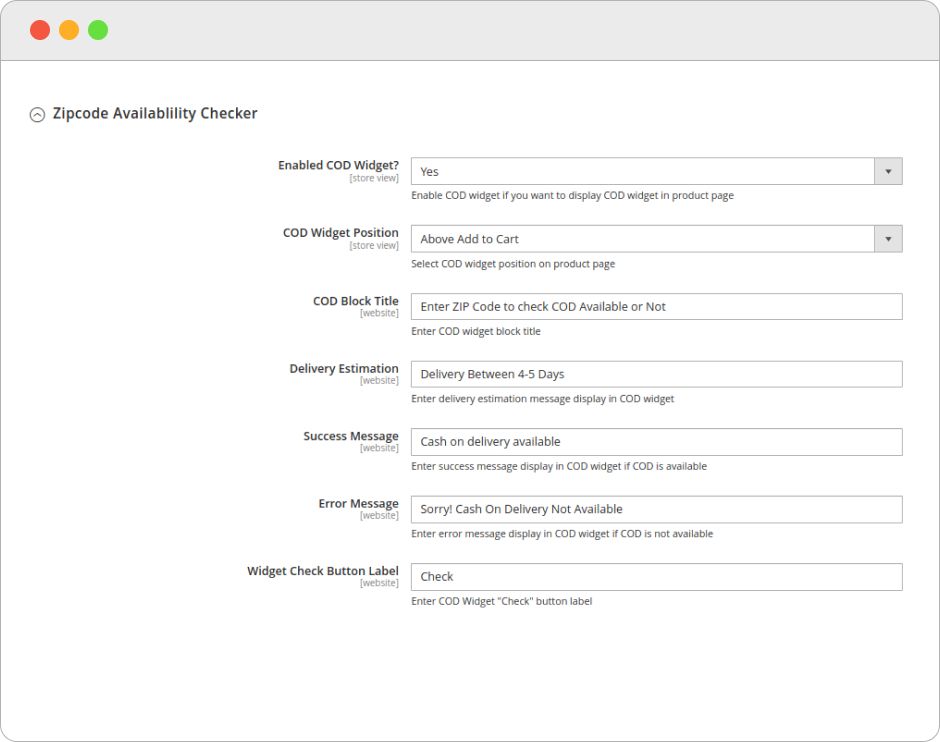Viewport: 940px width, 742px height.
Task: Click the yellow minimize window dot
Action: tap(69, 30)
